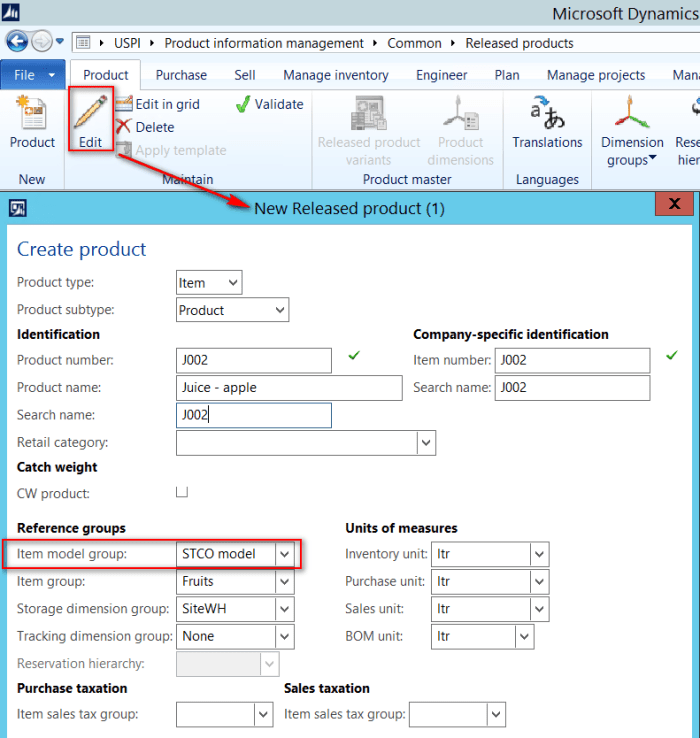Open the File menu
This screenshot has width=700, height=738.
tap(32, 75)
